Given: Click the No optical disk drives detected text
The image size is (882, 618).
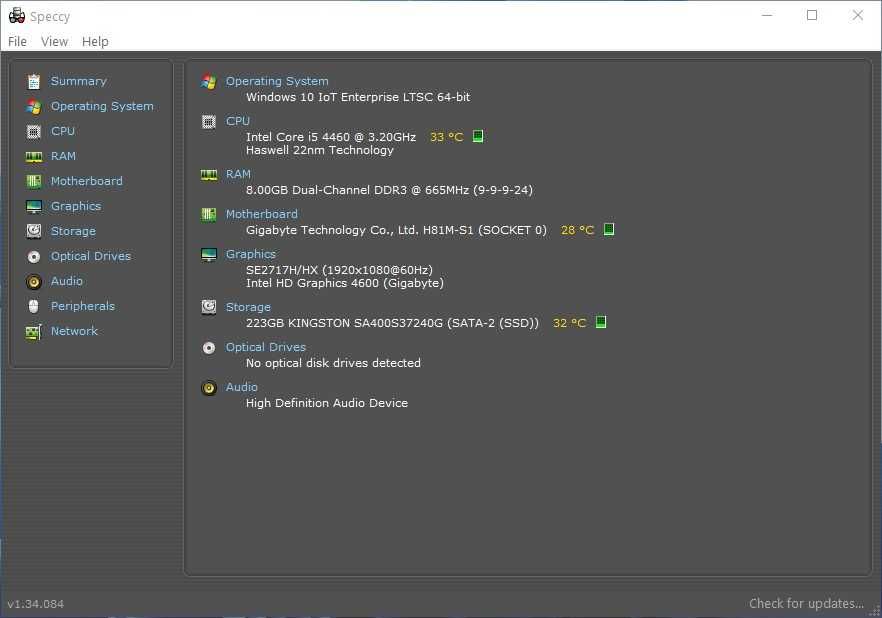Looking at the screenshot, I should tap(333, 363).
